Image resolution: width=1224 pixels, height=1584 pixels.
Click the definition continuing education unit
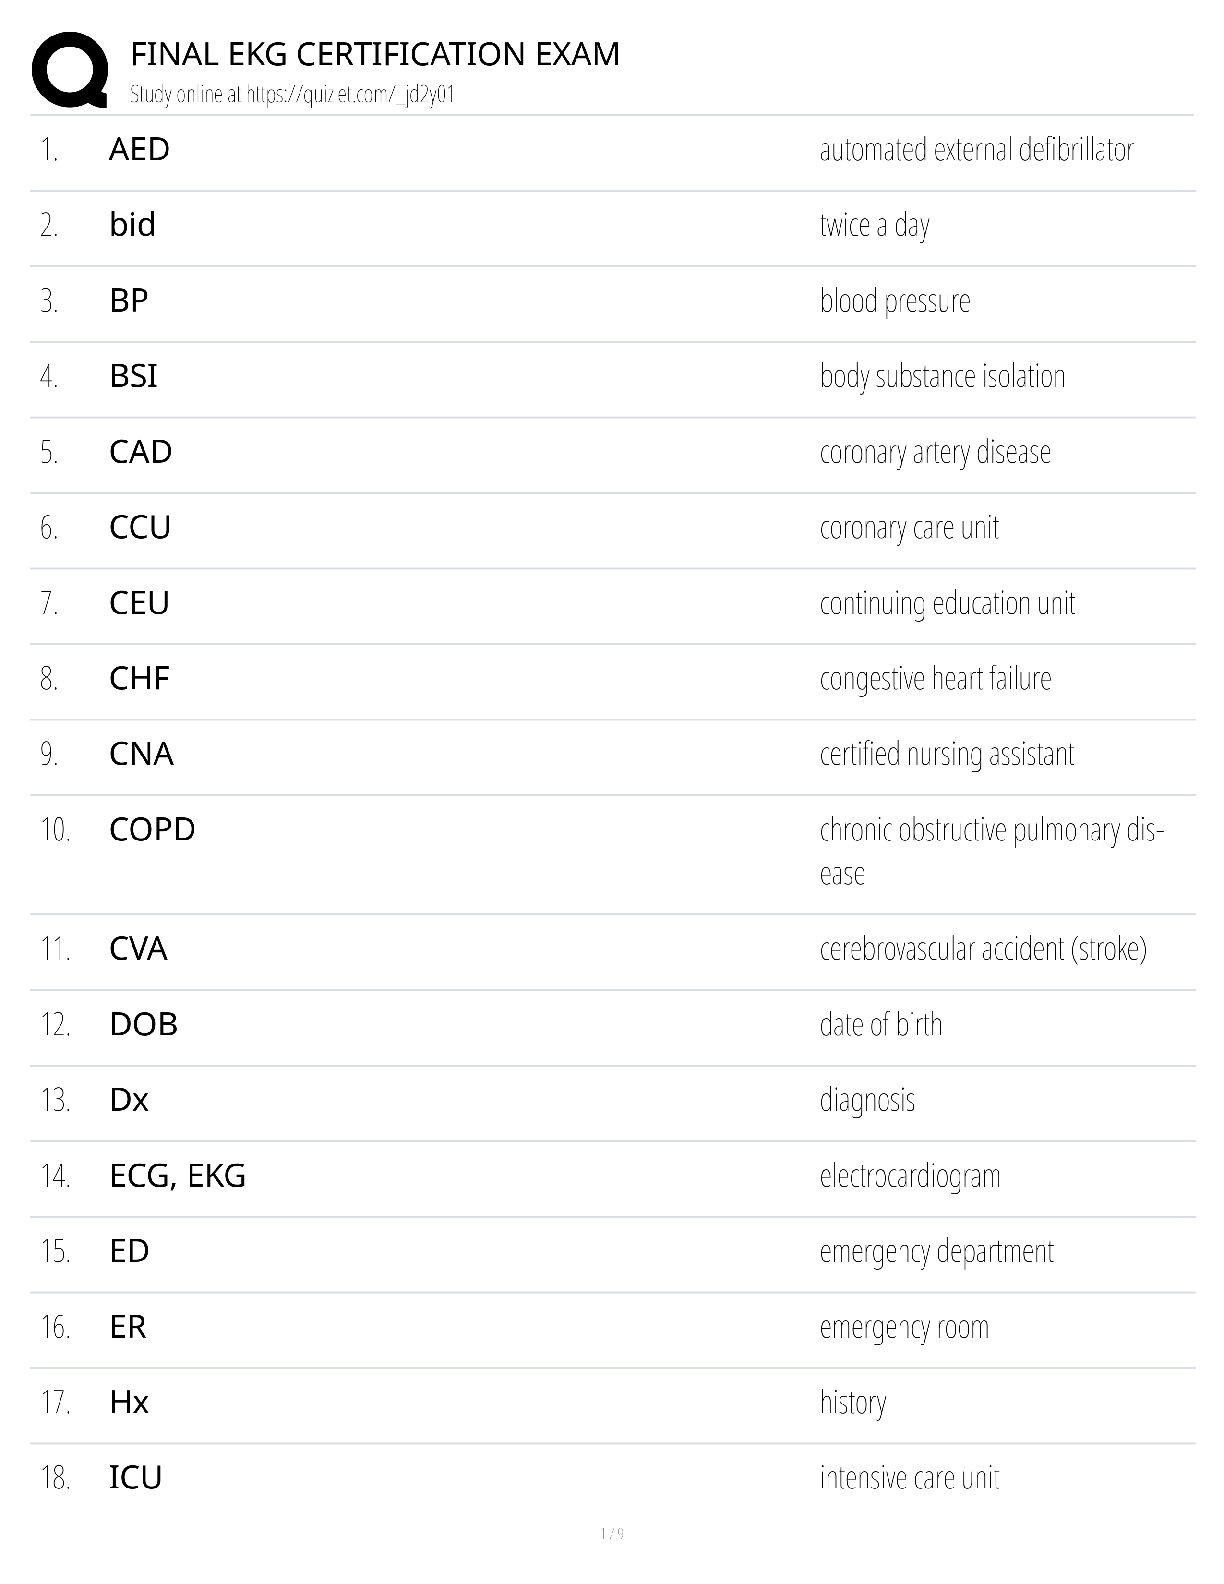tap(947, 603)
